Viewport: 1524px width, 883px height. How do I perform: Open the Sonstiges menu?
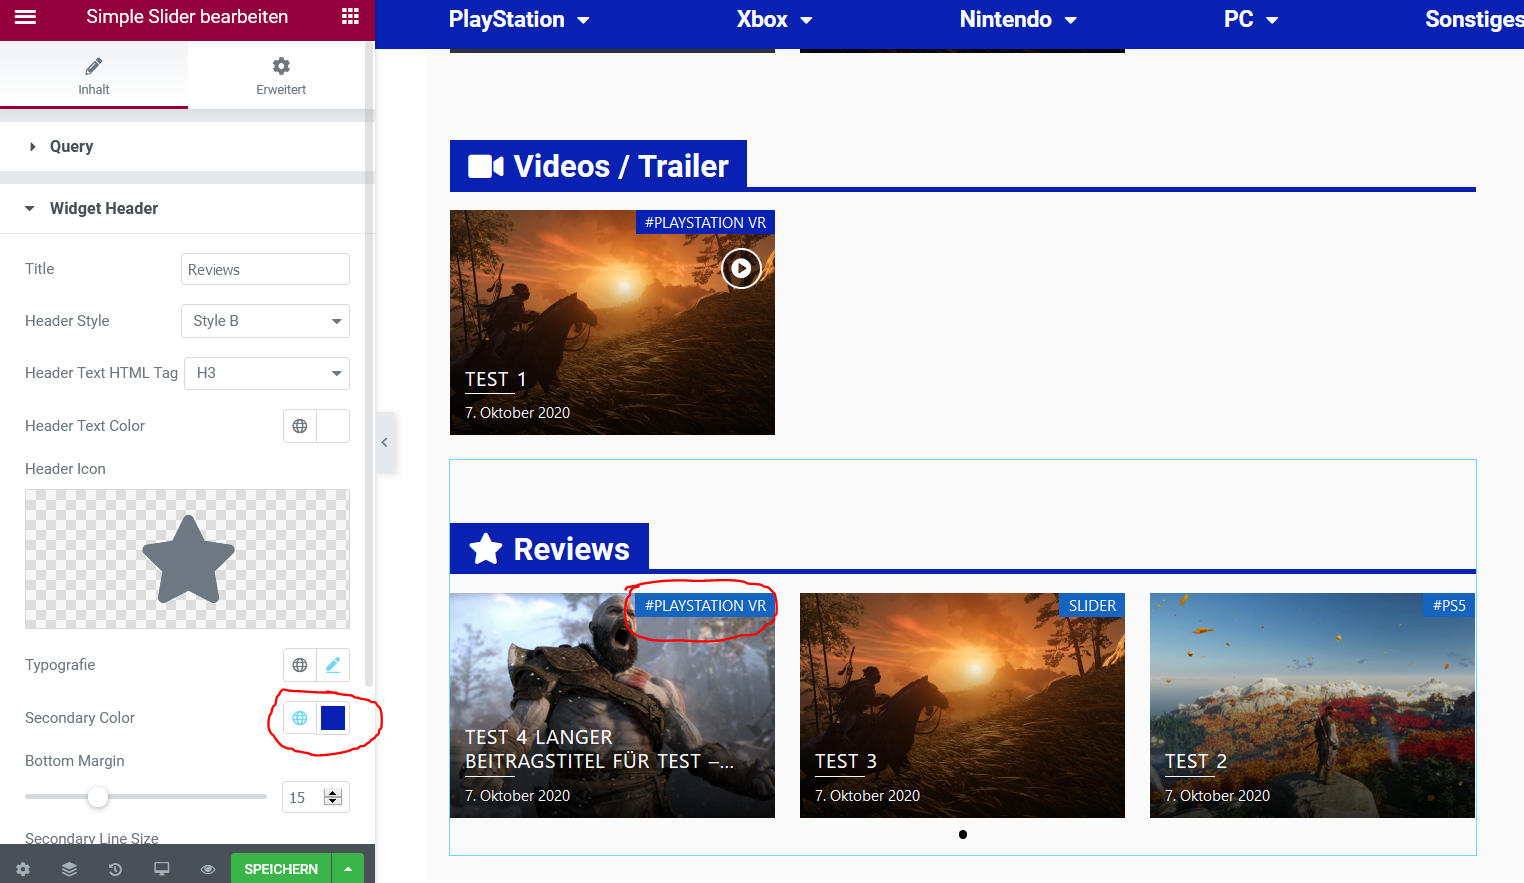pyautogui.click(x=1474, y=20)
